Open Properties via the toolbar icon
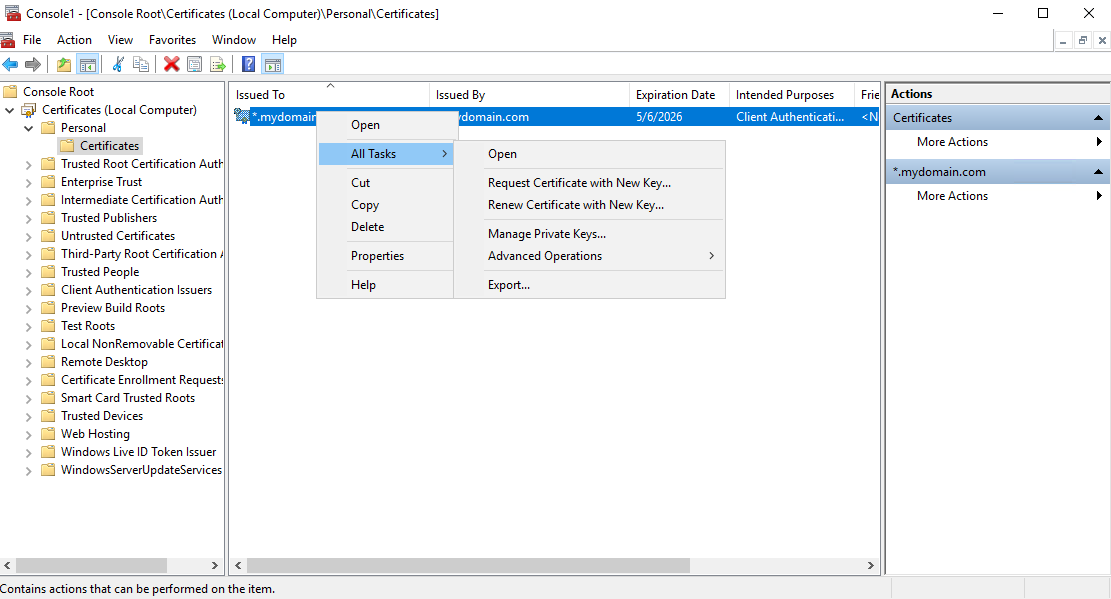 coord(194,64)
